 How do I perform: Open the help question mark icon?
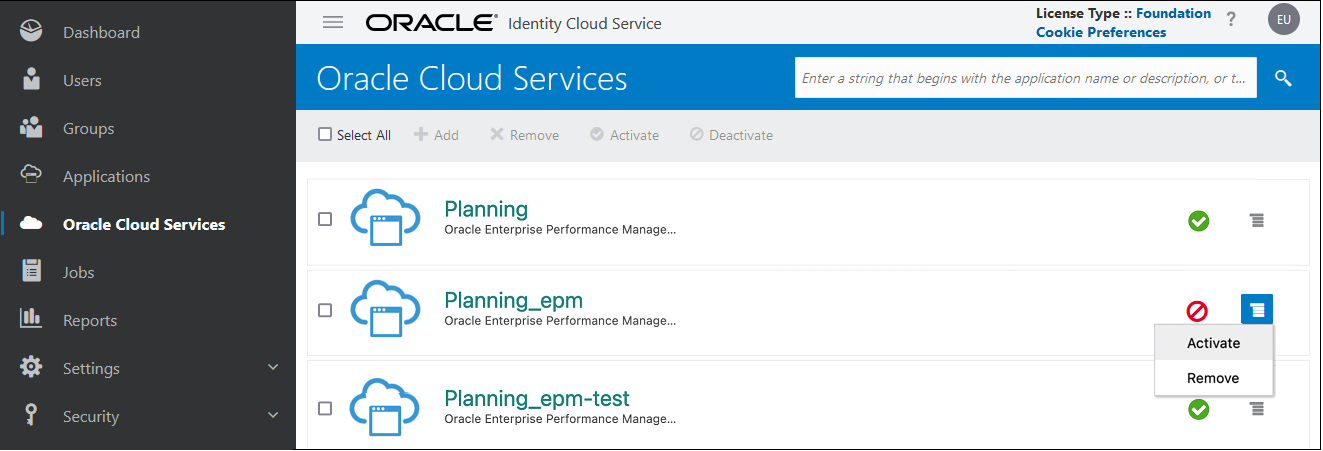click(1231, 20)
